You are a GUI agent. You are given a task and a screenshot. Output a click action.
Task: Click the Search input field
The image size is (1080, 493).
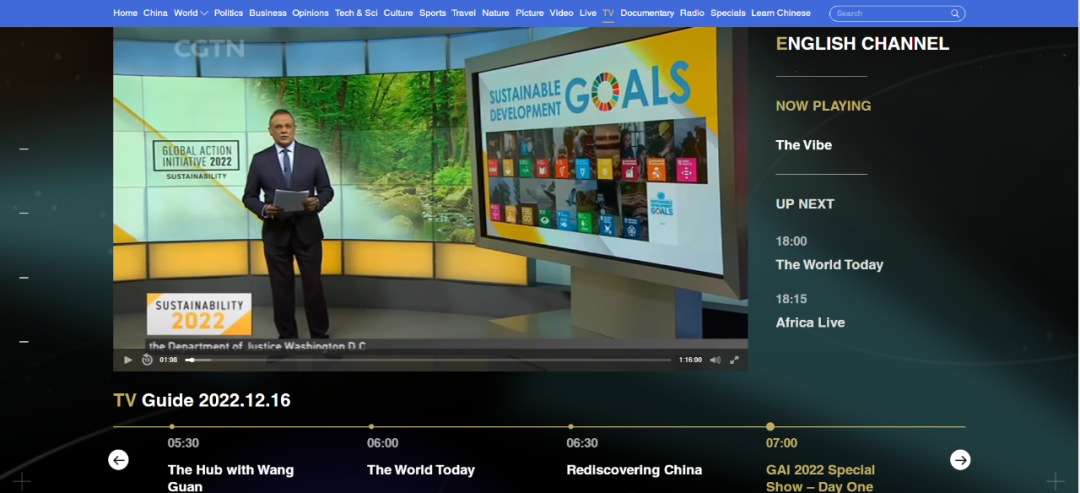coord(890,14)
